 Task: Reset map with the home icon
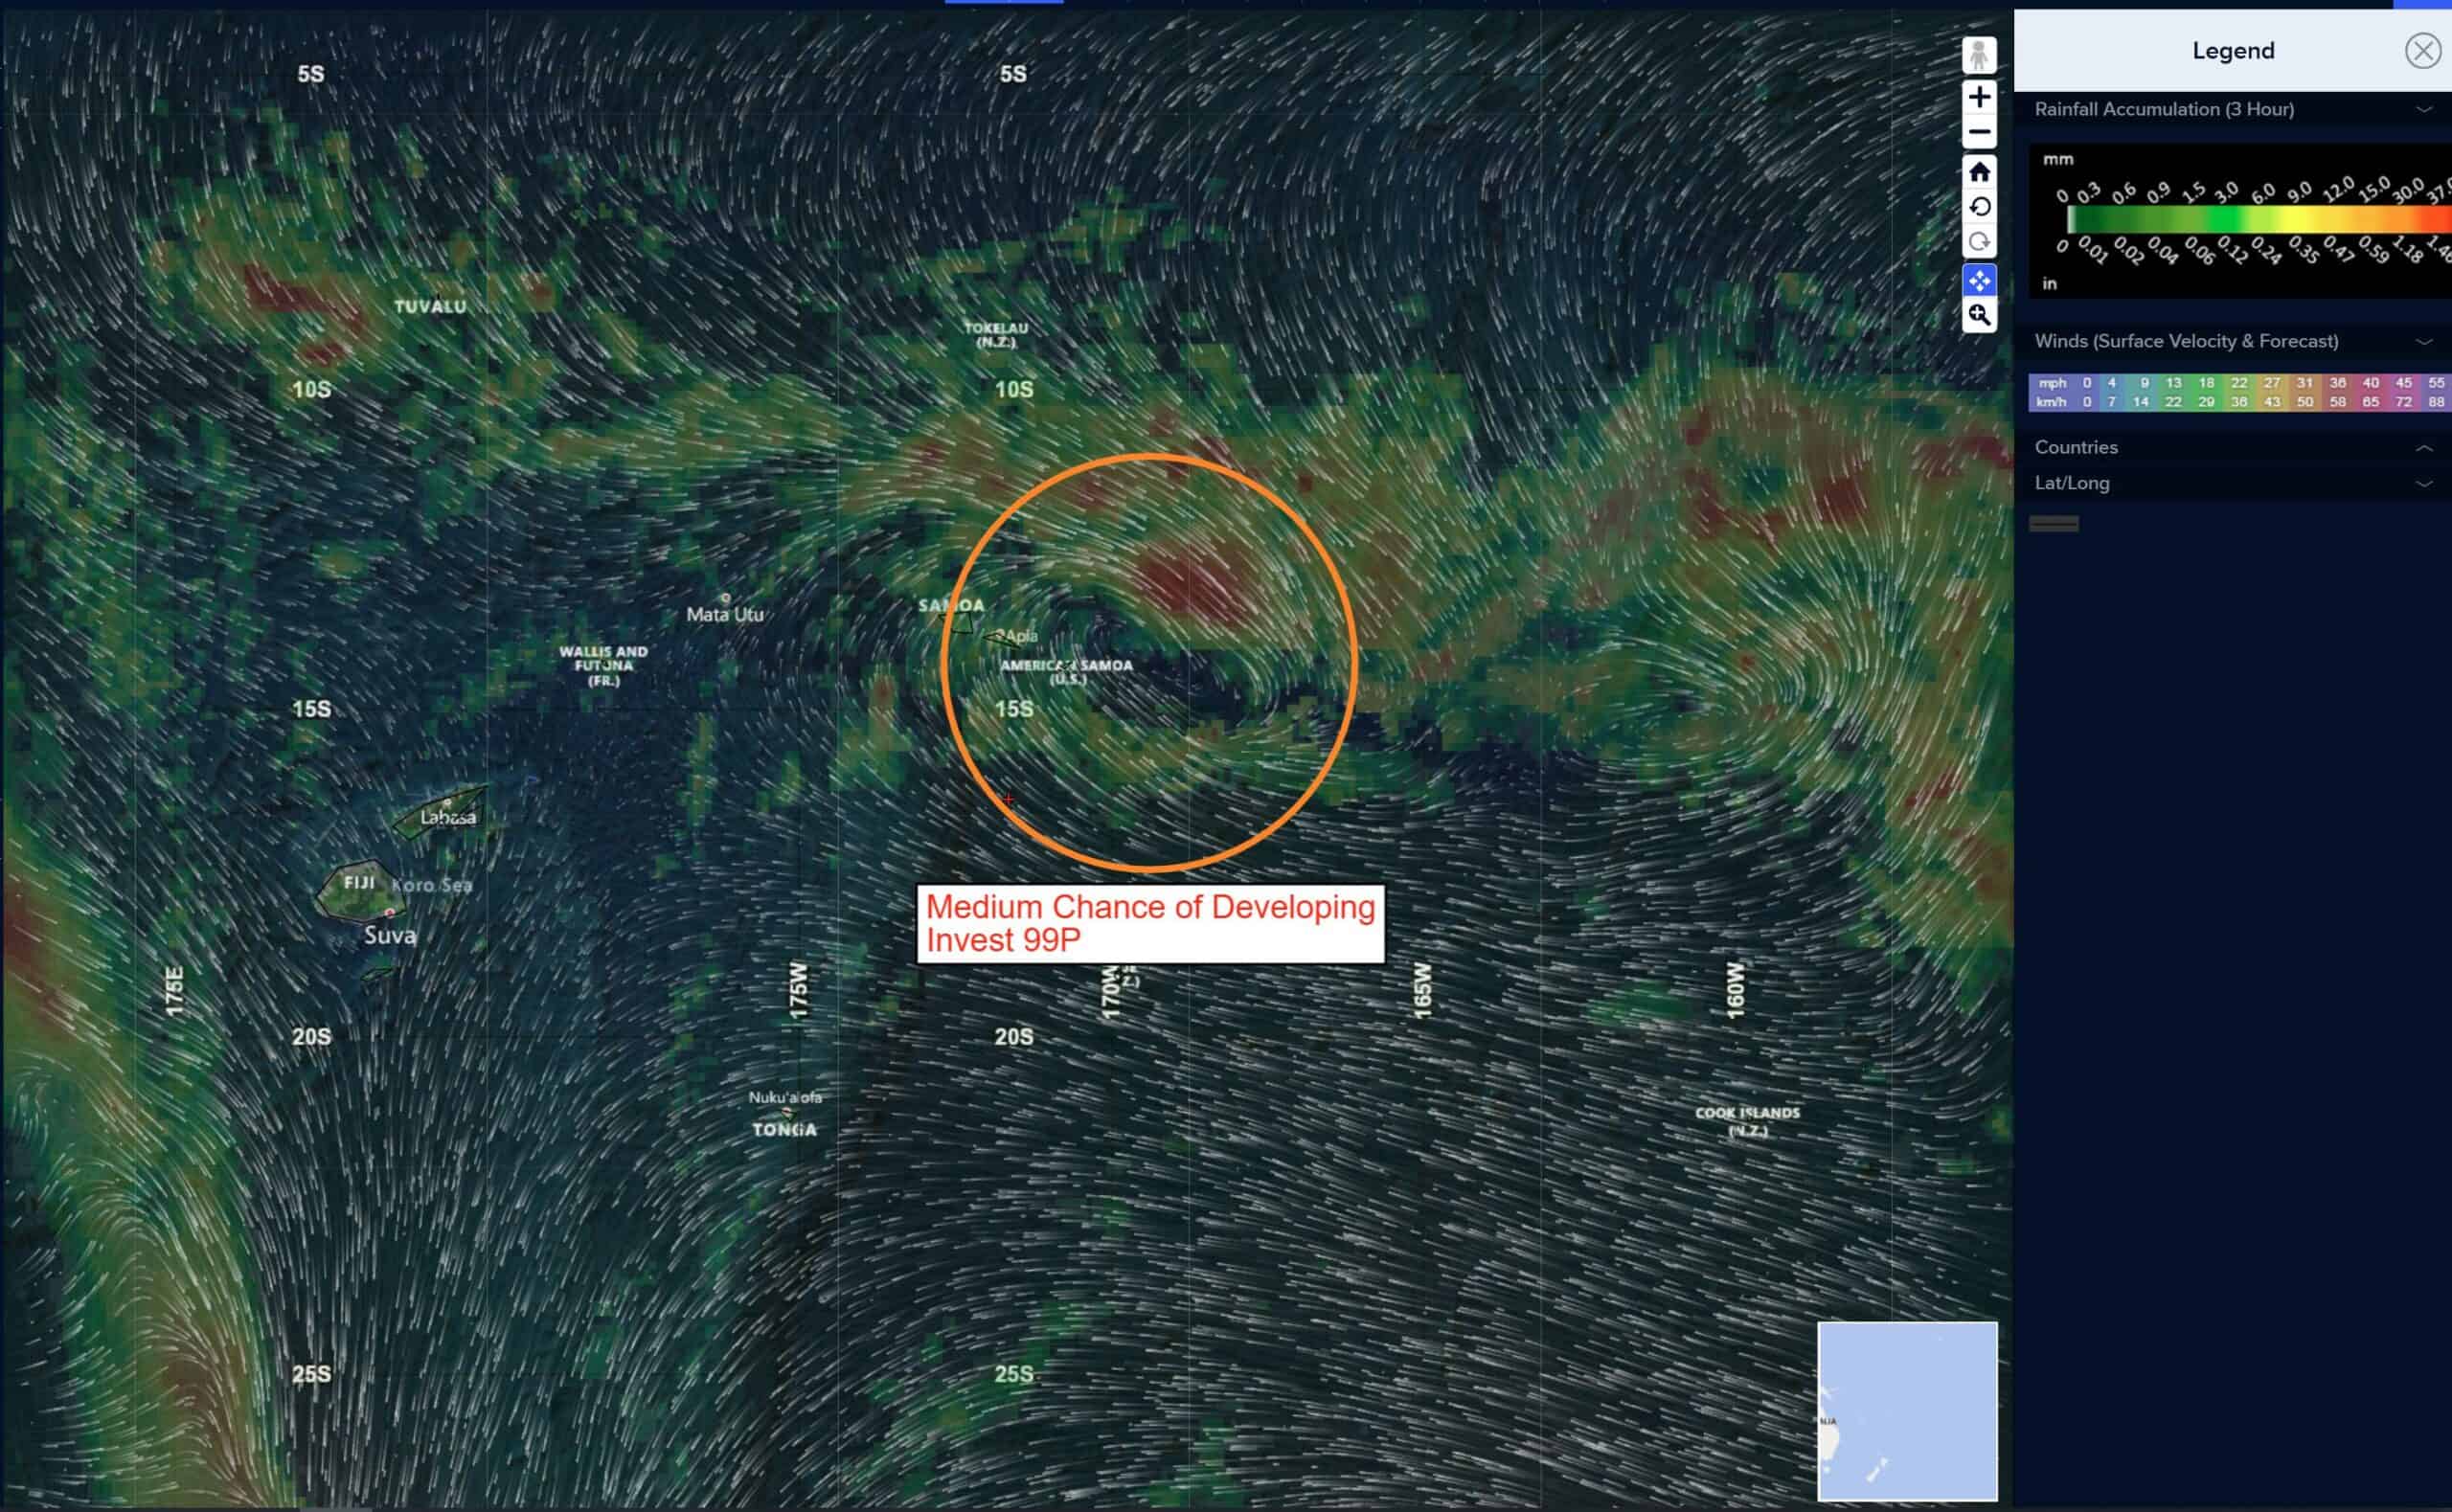(1978, 173)
